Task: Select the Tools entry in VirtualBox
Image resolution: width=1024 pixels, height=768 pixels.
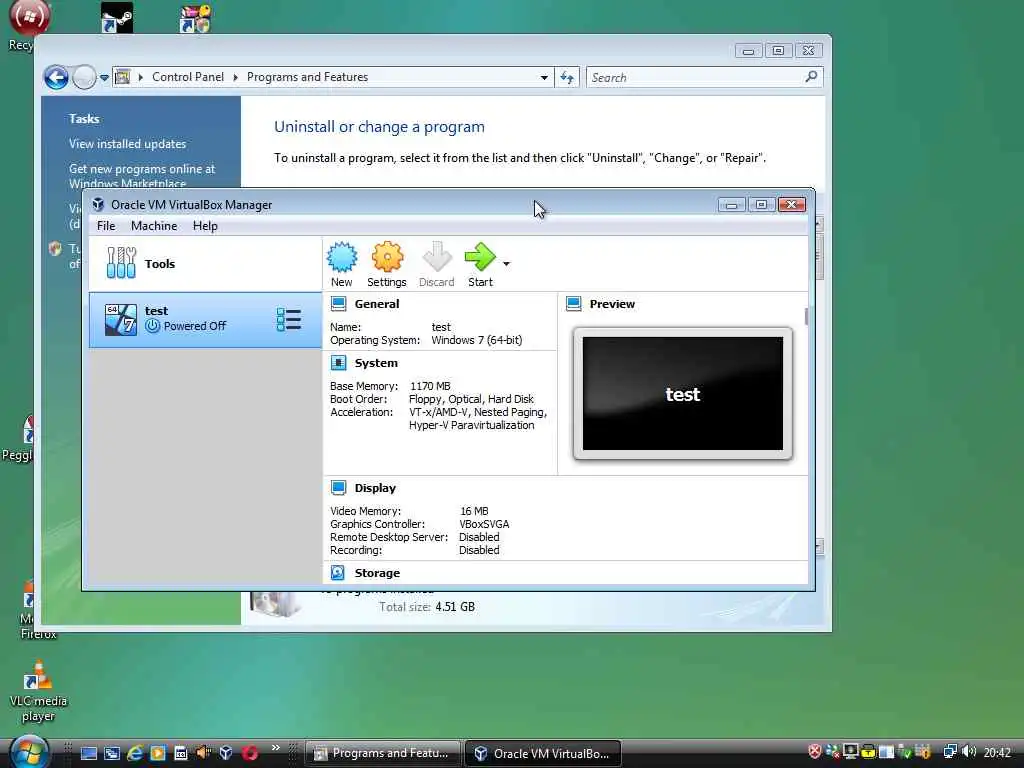Action: pos(205,264)
